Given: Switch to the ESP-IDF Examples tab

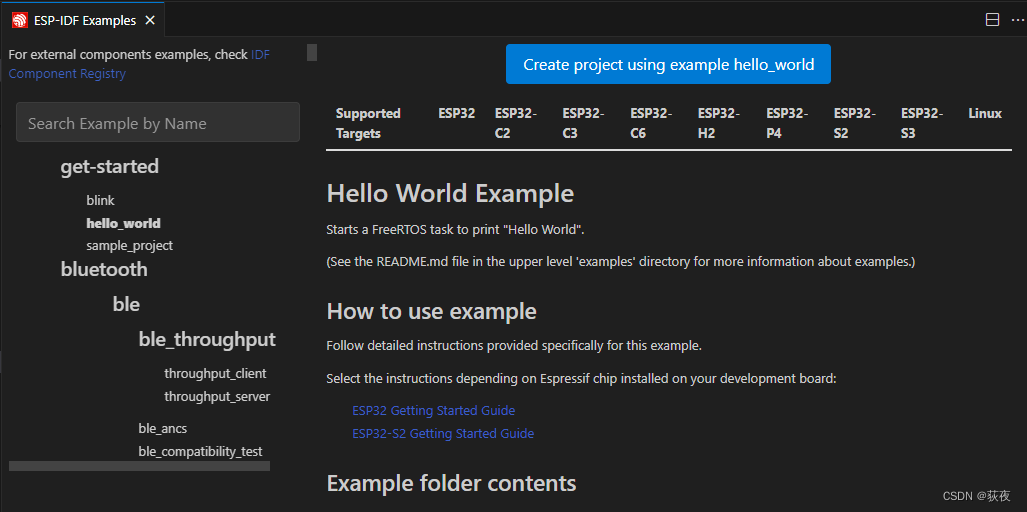Looking at the screenshot, I should (x=84, y=20).
